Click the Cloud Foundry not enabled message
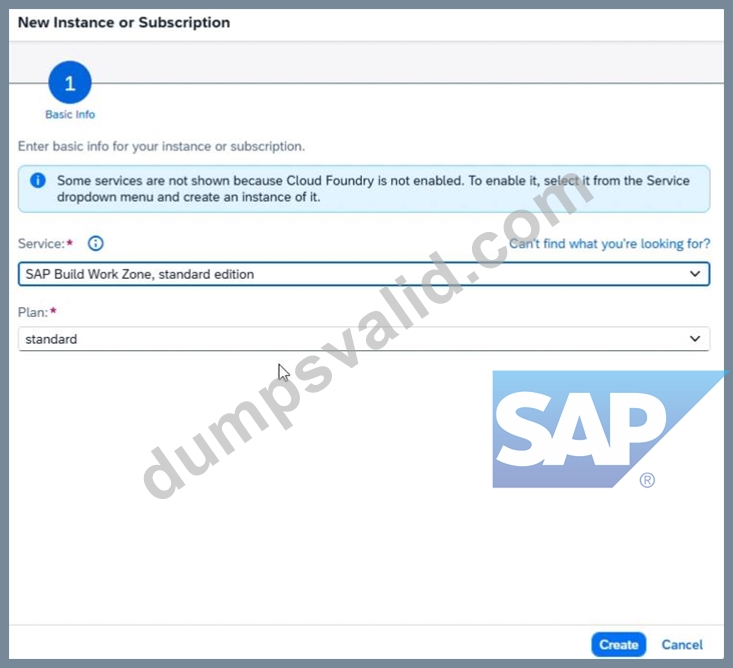Viewport: 733px width, 668px height. pyautogui.click(x=373, y=189)
